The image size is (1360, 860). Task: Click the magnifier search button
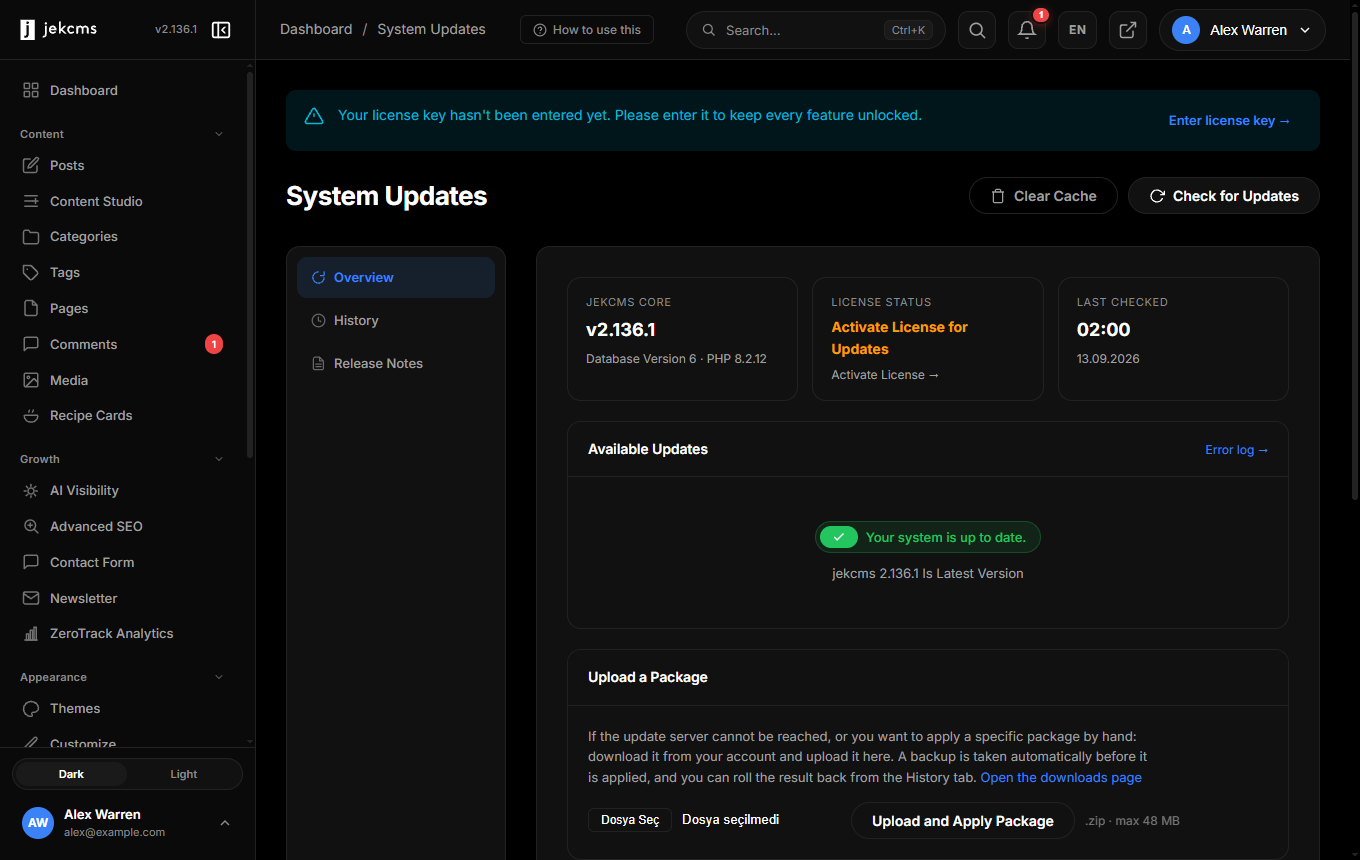(x=977, y=30)
